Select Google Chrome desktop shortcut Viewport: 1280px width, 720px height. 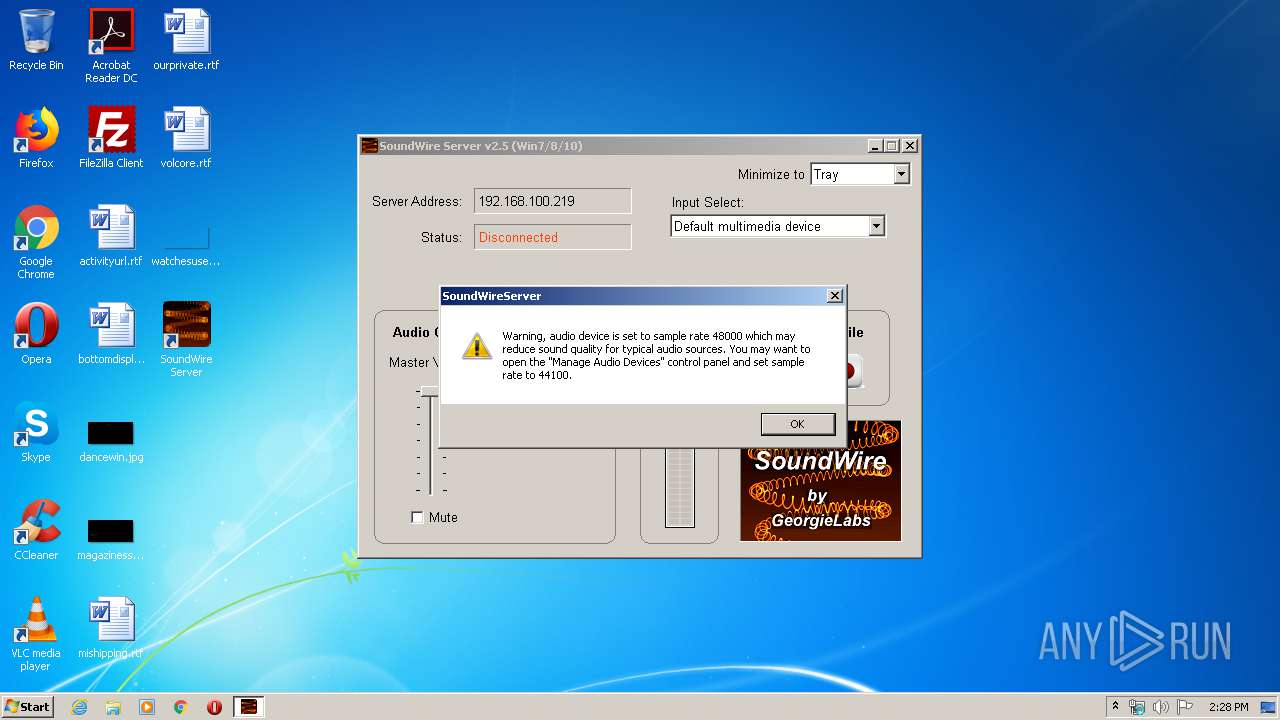pos(36,242)
